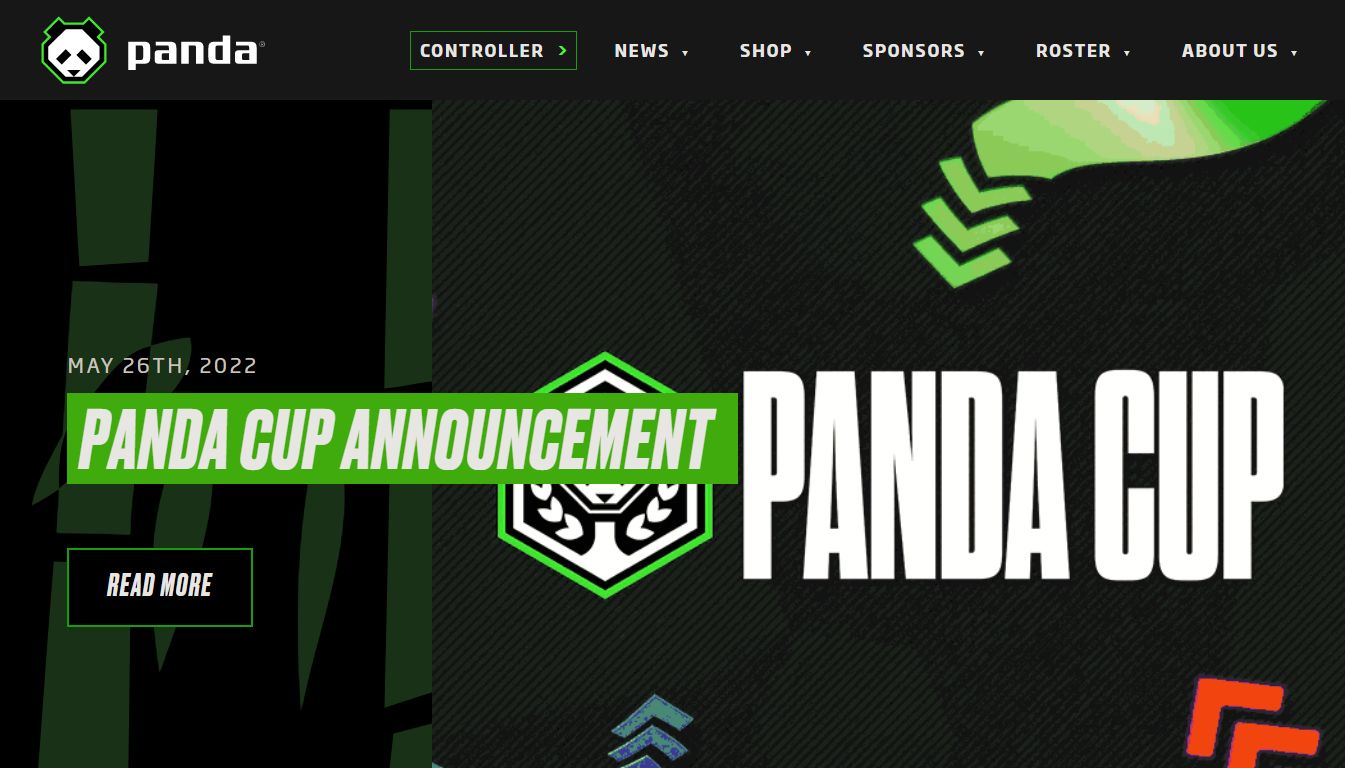Click the READ MORE button
1345x768 pixels.
tap(160, 587)
